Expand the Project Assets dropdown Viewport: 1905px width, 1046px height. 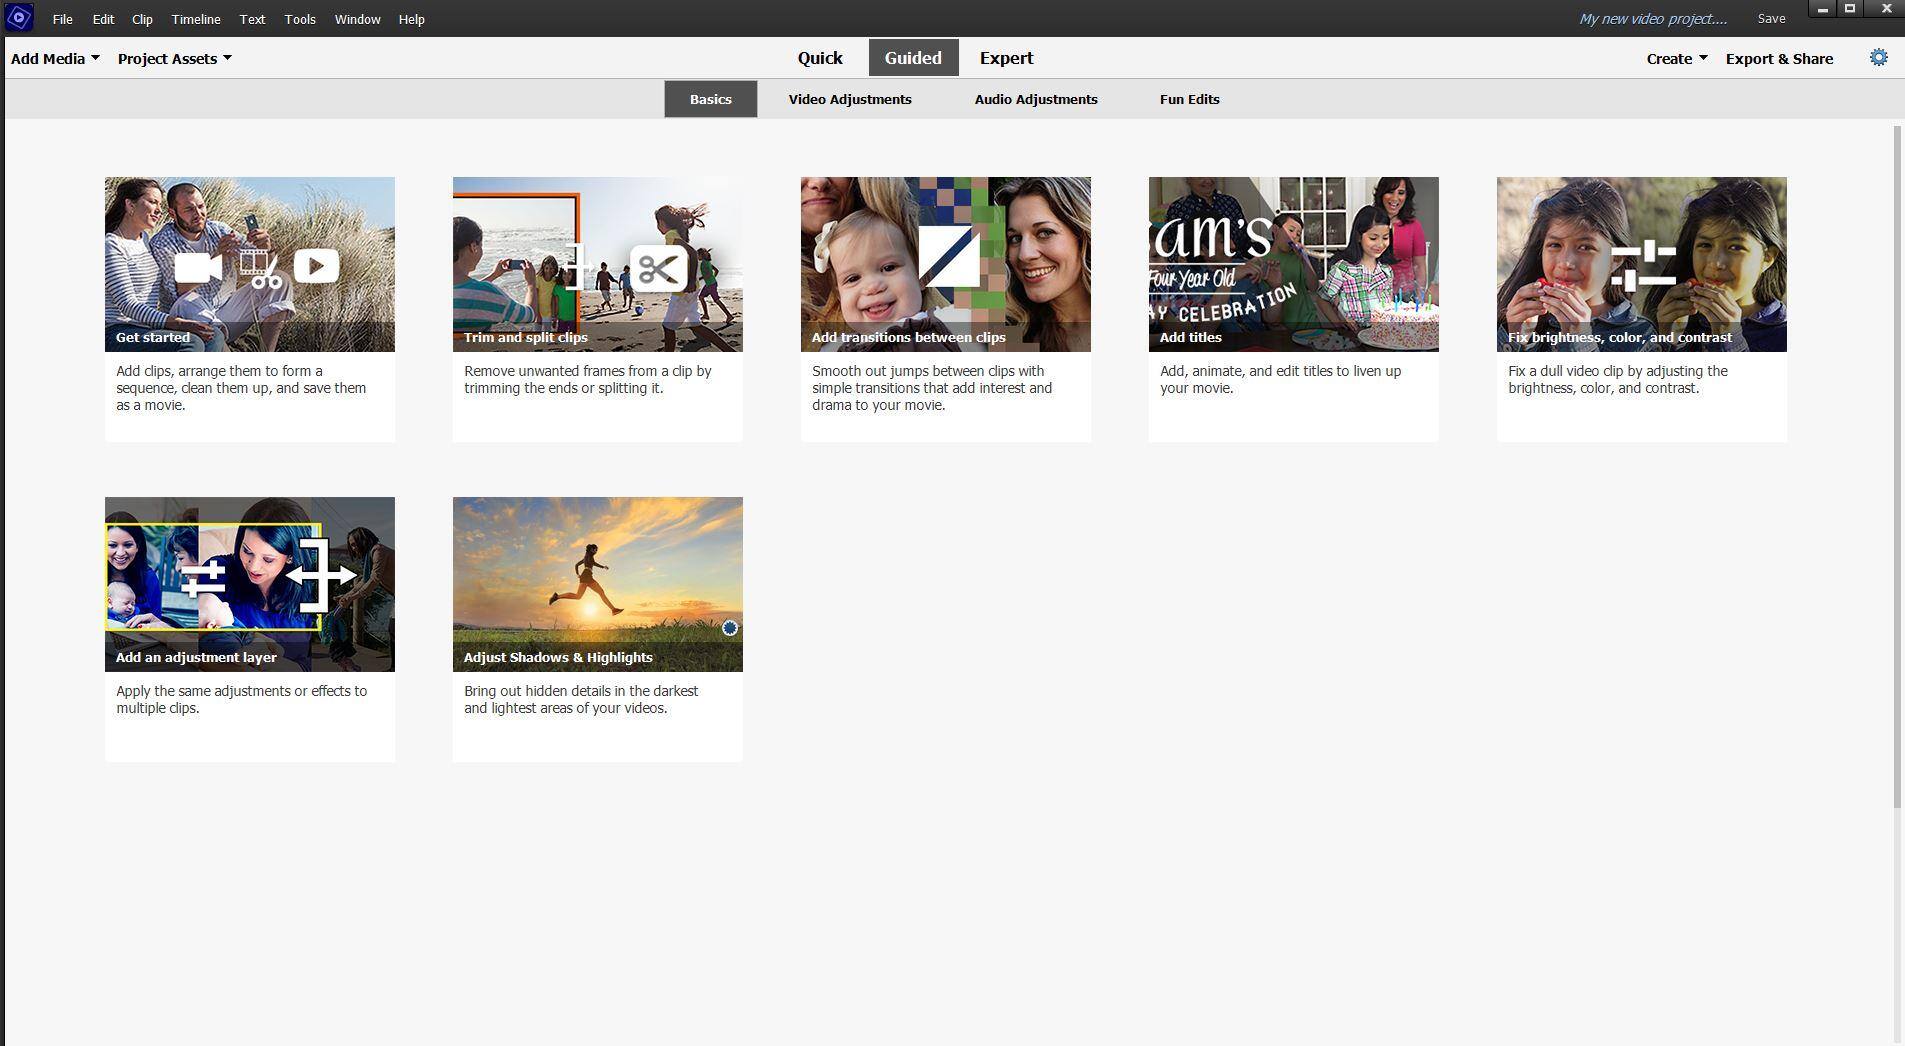click(x=174, y=58)
